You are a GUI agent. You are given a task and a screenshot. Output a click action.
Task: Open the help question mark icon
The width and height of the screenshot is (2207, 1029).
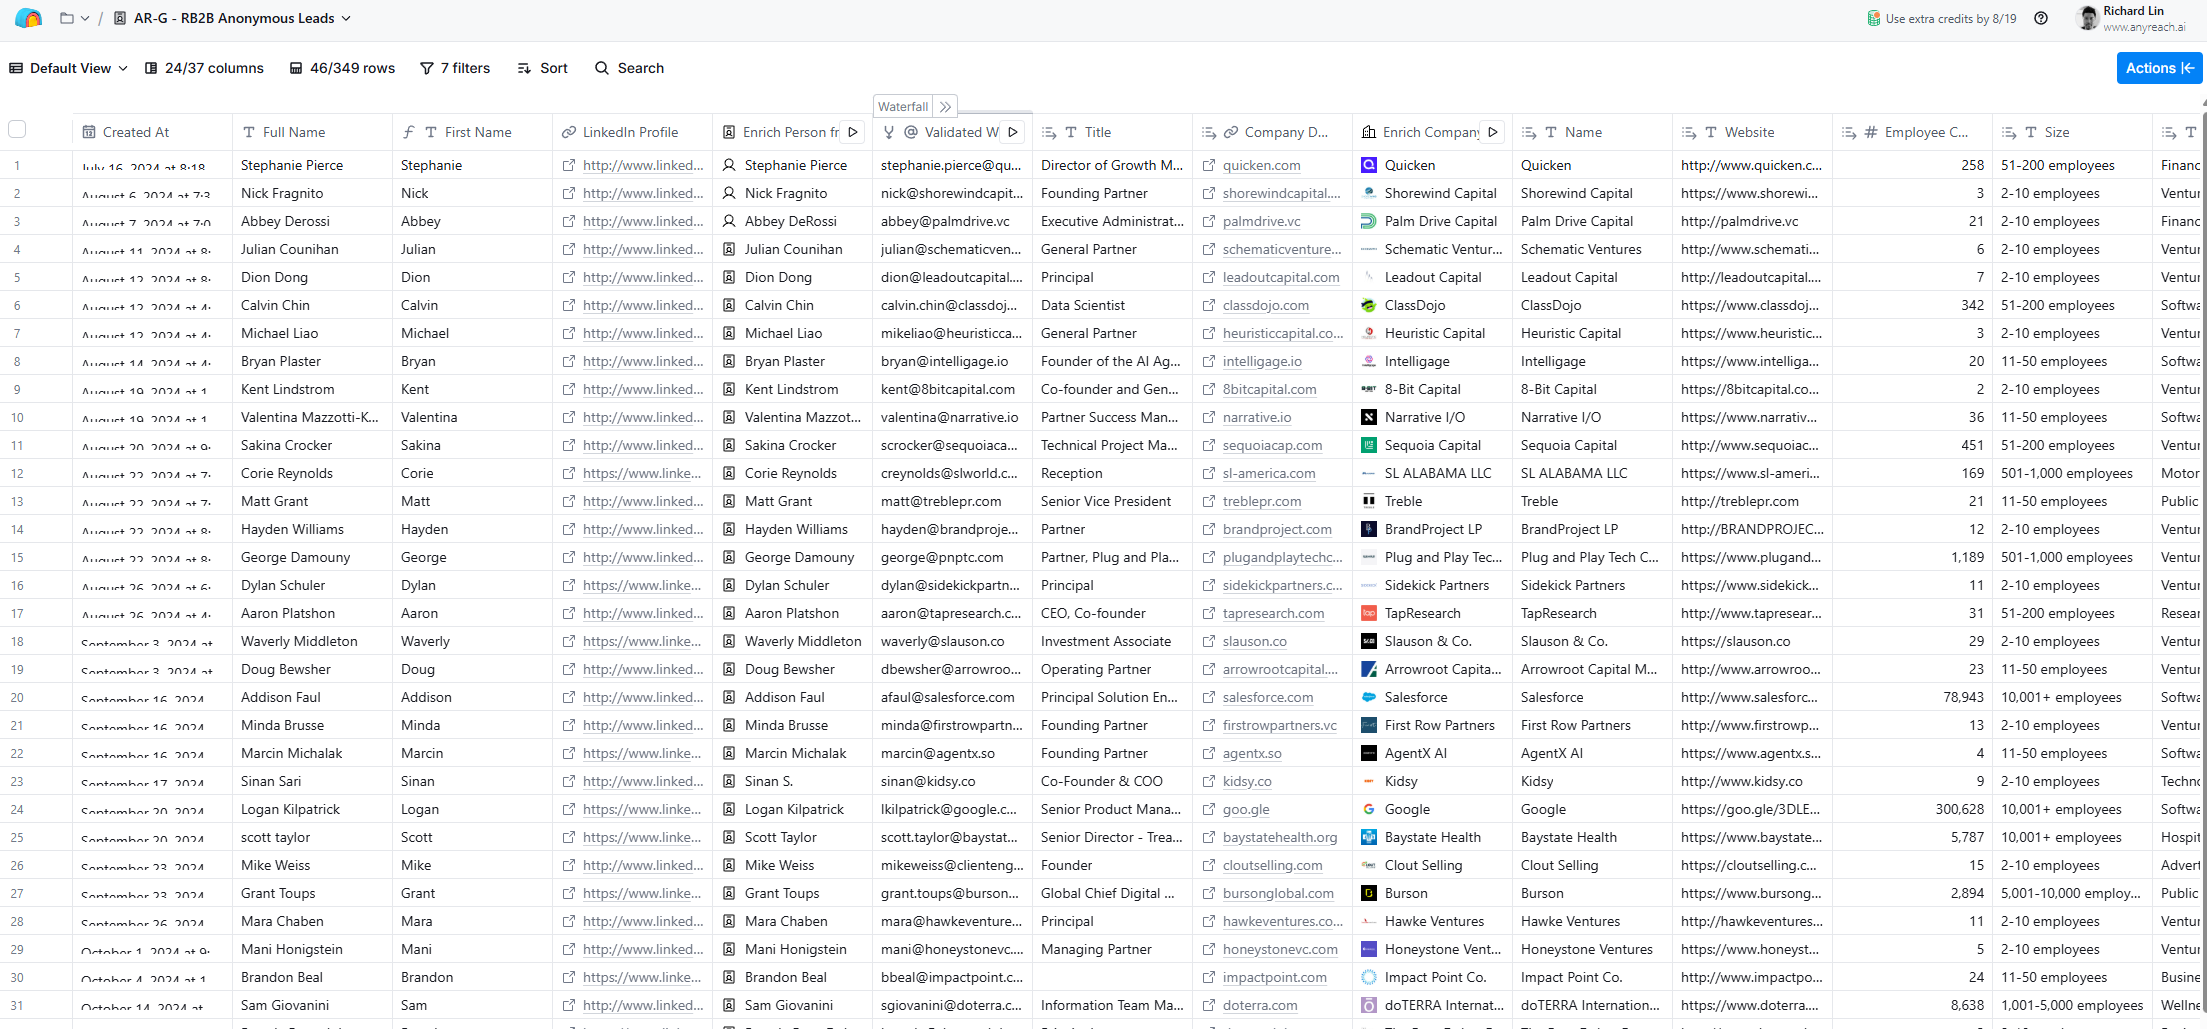click(2041, 18)
